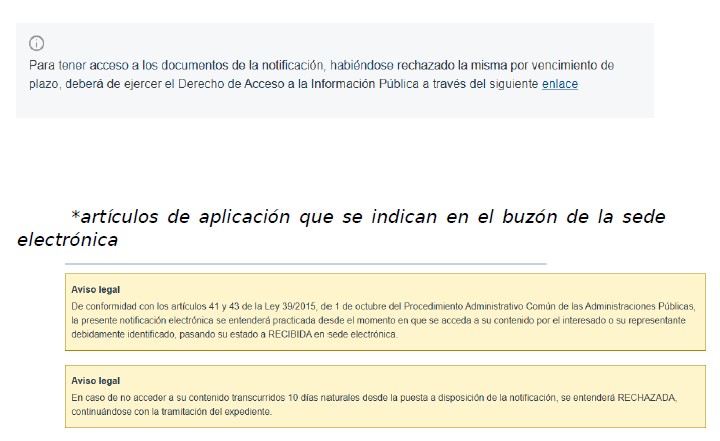720x441 pixels.
Task: Open the "enlace" hyperlink
Action: pos(559,84)
